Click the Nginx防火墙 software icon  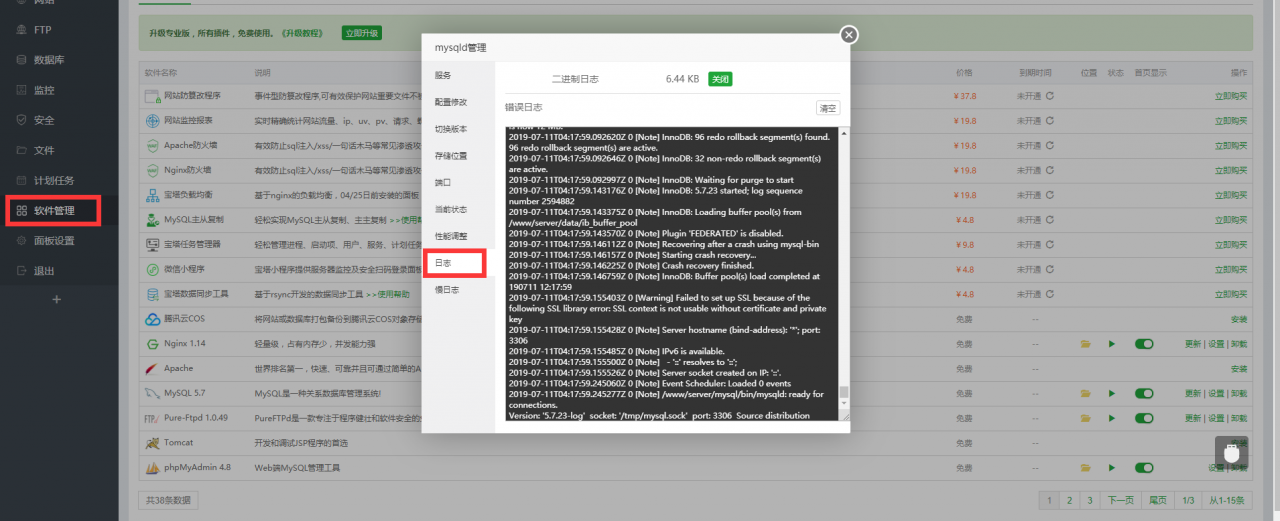pos(152,170)
